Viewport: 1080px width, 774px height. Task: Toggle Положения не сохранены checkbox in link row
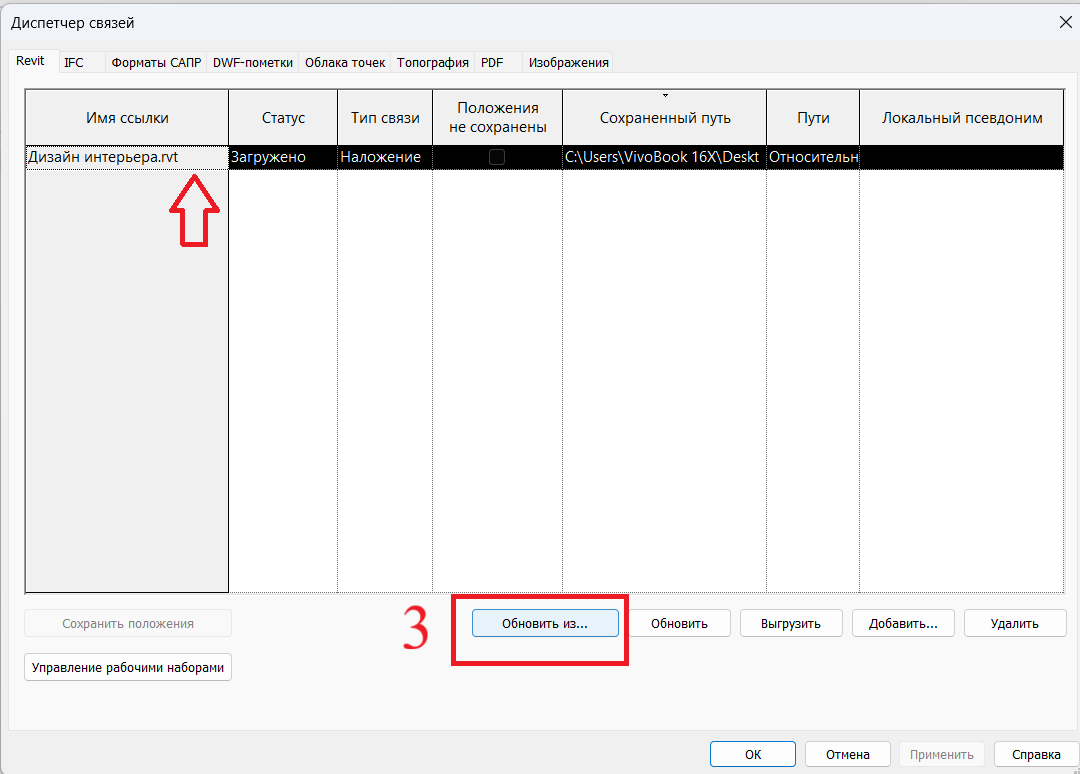click(x=497, y=157)
